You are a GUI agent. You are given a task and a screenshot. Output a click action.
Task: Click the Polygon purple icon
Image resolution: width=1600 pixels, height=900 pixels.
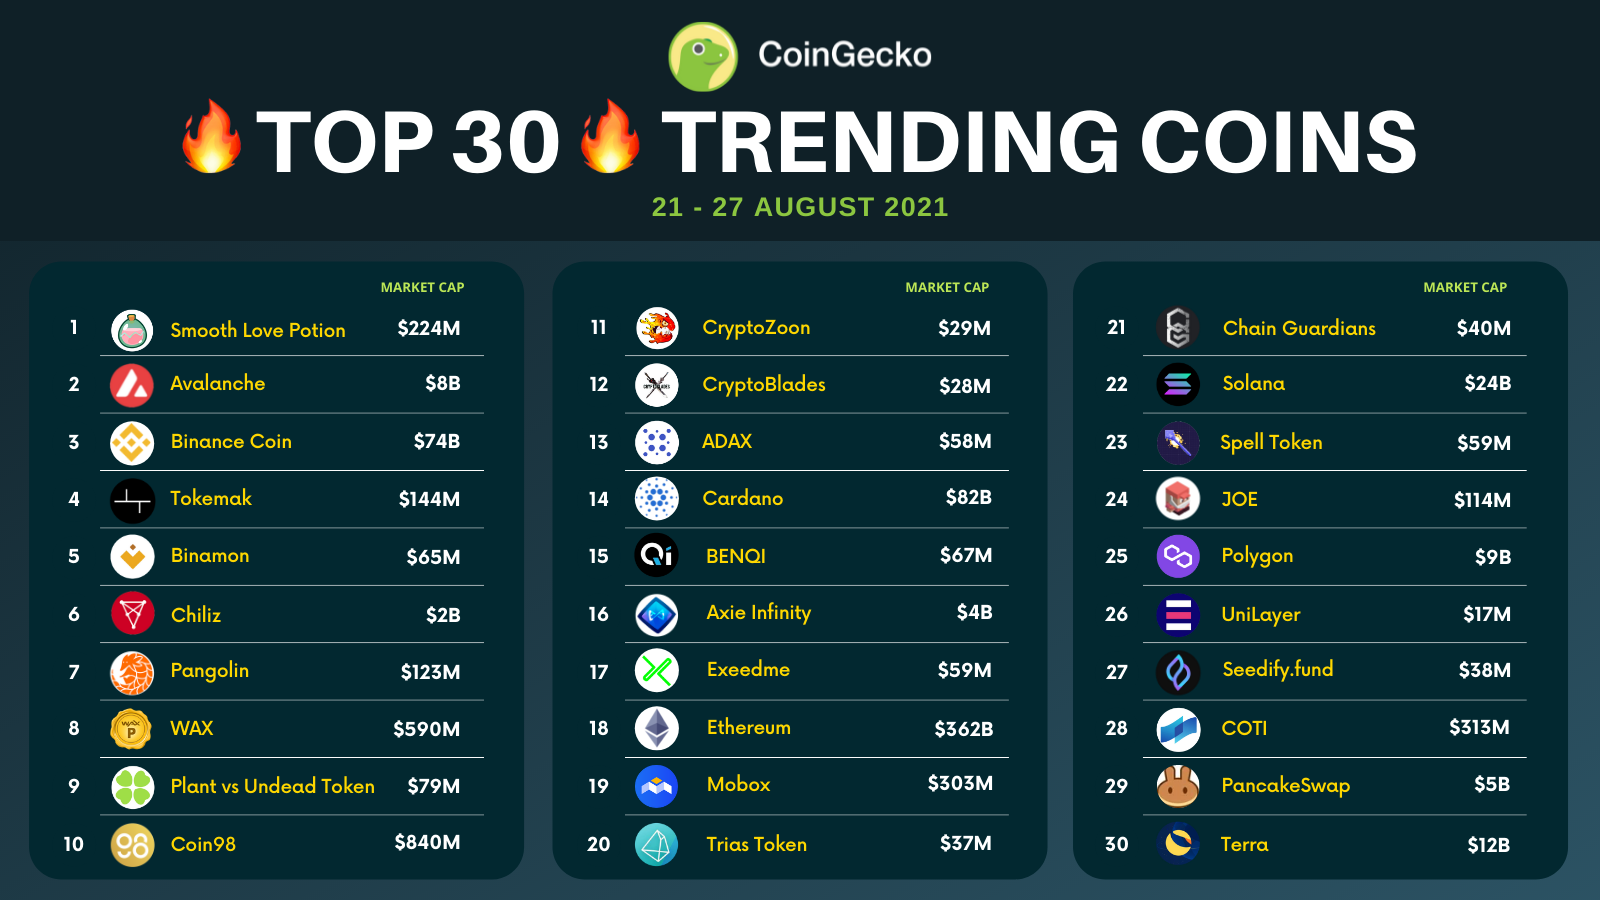coord(1178,557)
